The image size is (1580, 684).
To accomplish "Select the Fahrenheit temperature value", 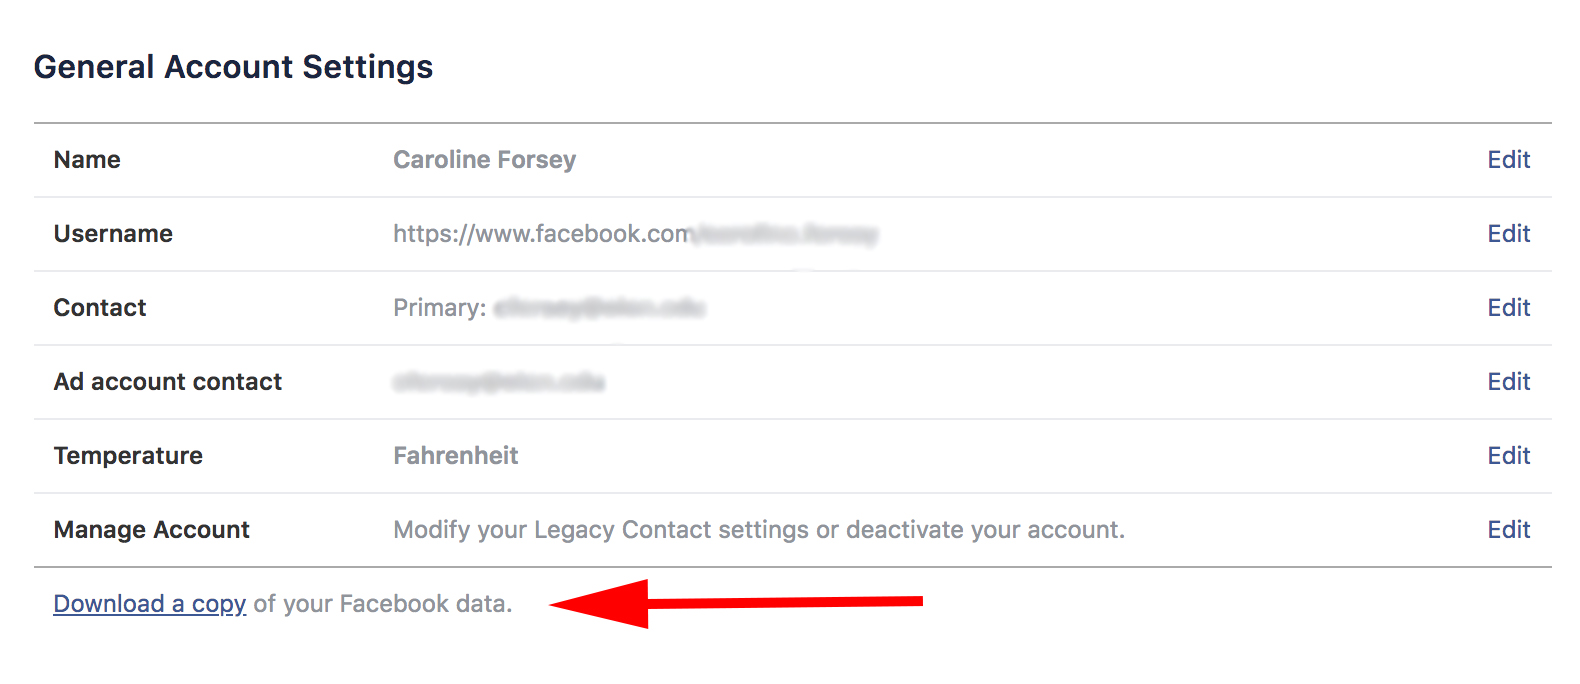I will coord(455,456).
